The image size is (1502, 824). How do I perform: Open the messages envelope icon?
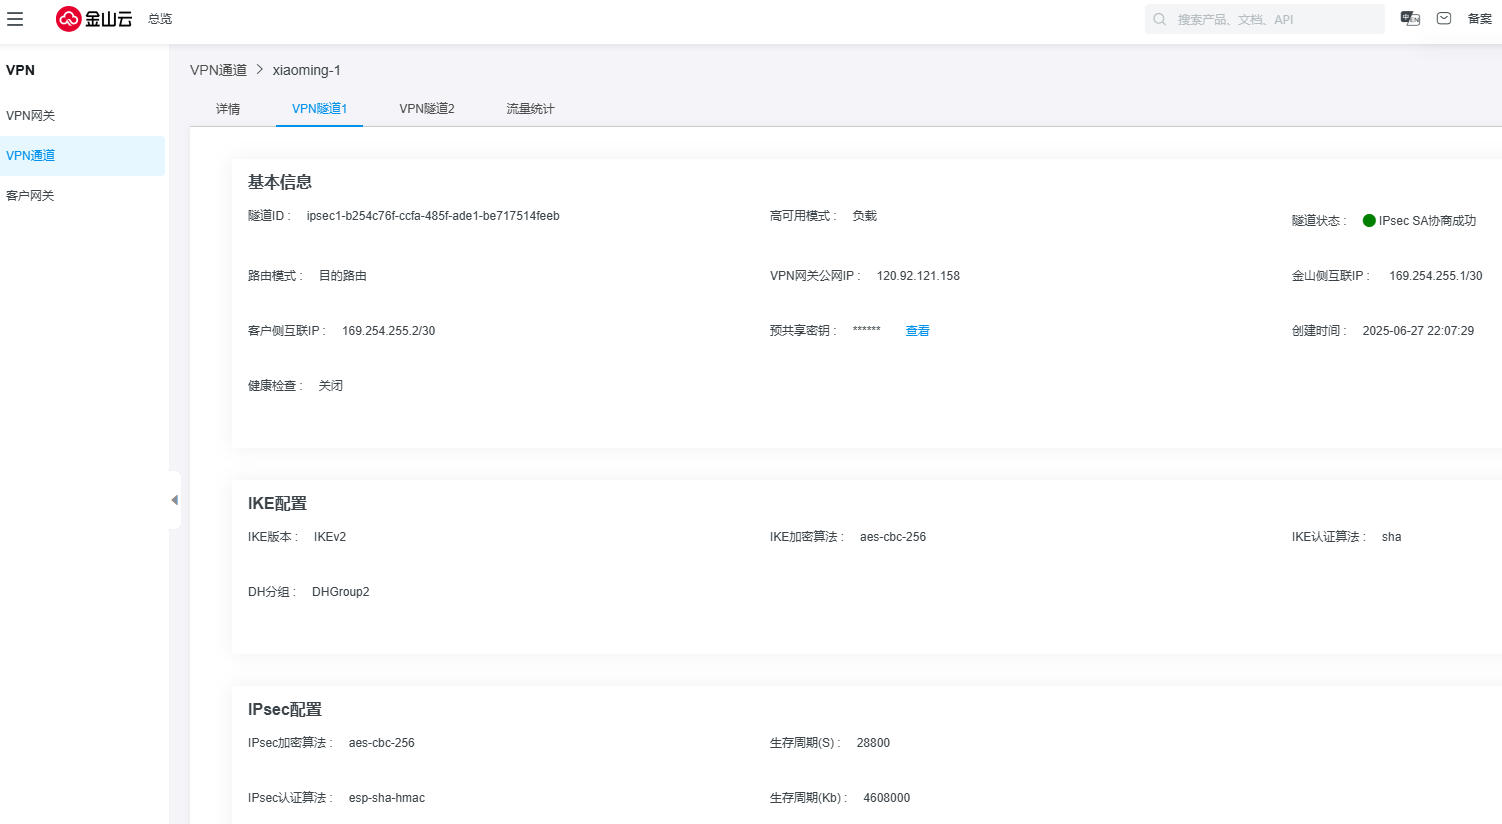[x=1444, y=19]
